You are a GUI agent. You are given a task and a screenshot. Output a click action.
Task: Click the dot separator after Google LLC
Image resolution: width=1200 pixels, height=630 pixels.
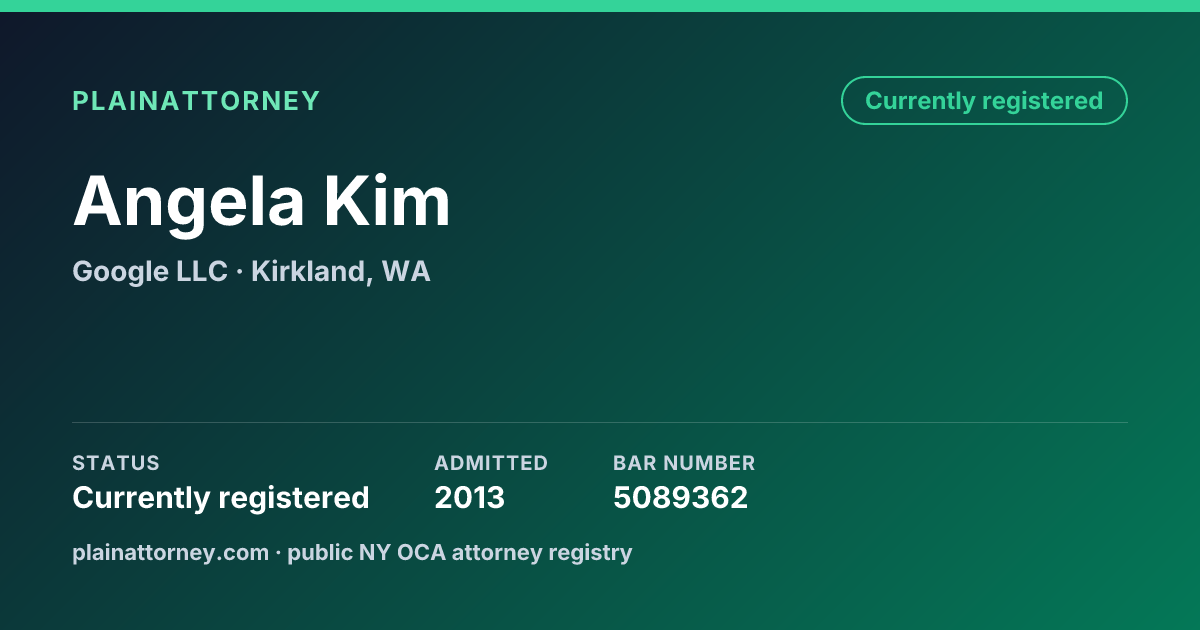coord(240,272)
